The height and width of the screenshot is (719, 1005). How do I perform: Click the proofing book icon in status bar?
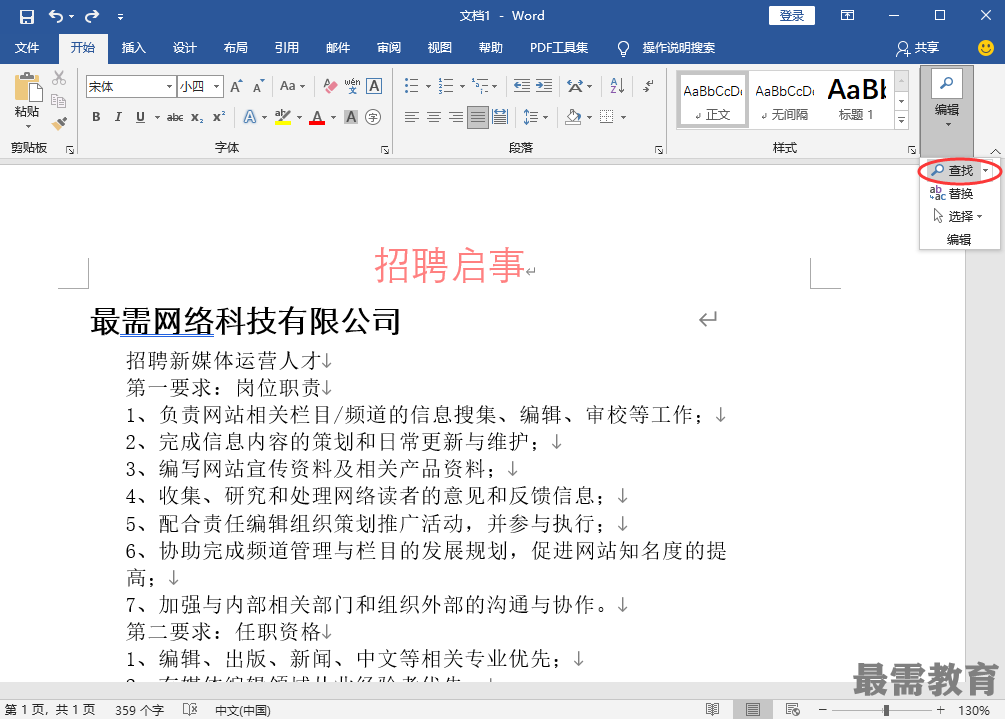pos(190,709)
